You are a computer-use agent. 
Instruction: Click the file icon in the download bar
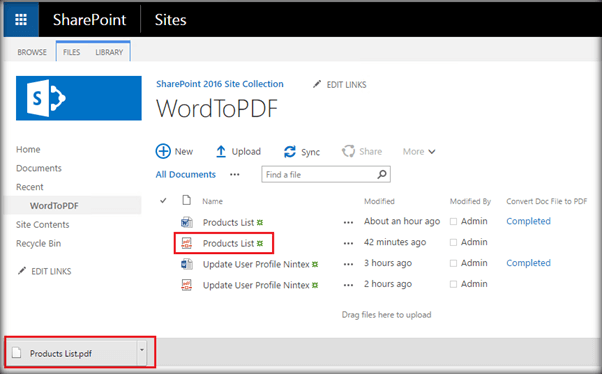pyautogui.click(x=17, y=352)
